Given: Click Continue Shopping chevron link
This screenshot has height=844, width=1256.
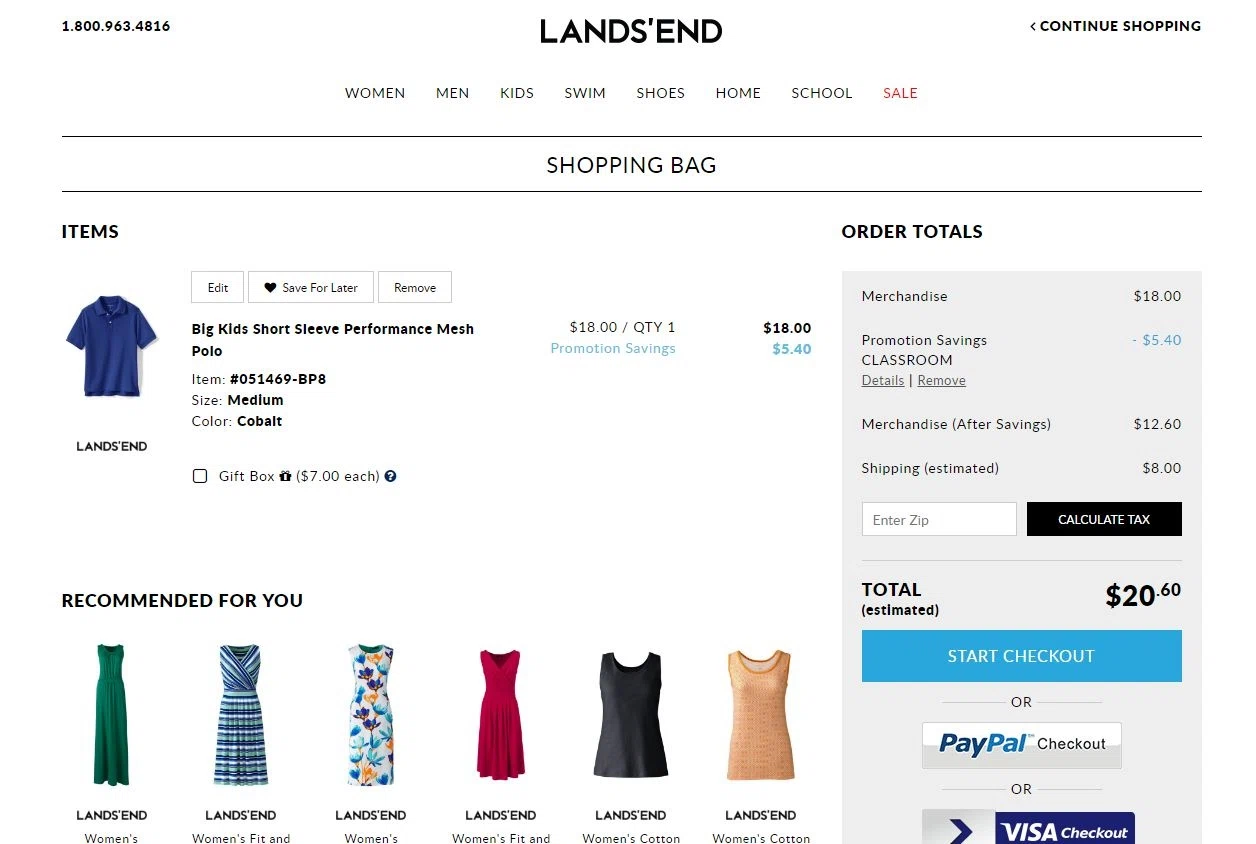Looking at the screenshot, I should click(x=1115, y=26).
